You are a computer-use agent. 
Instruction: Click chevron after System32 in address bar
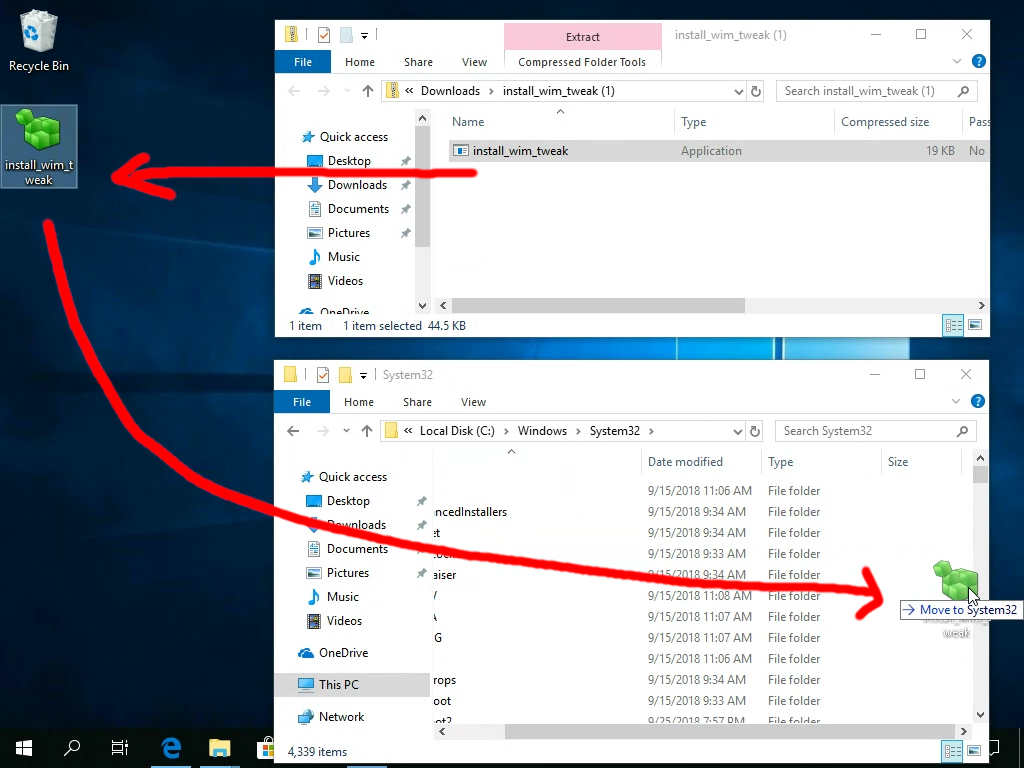pyautogui.click(x=651, y=432)
